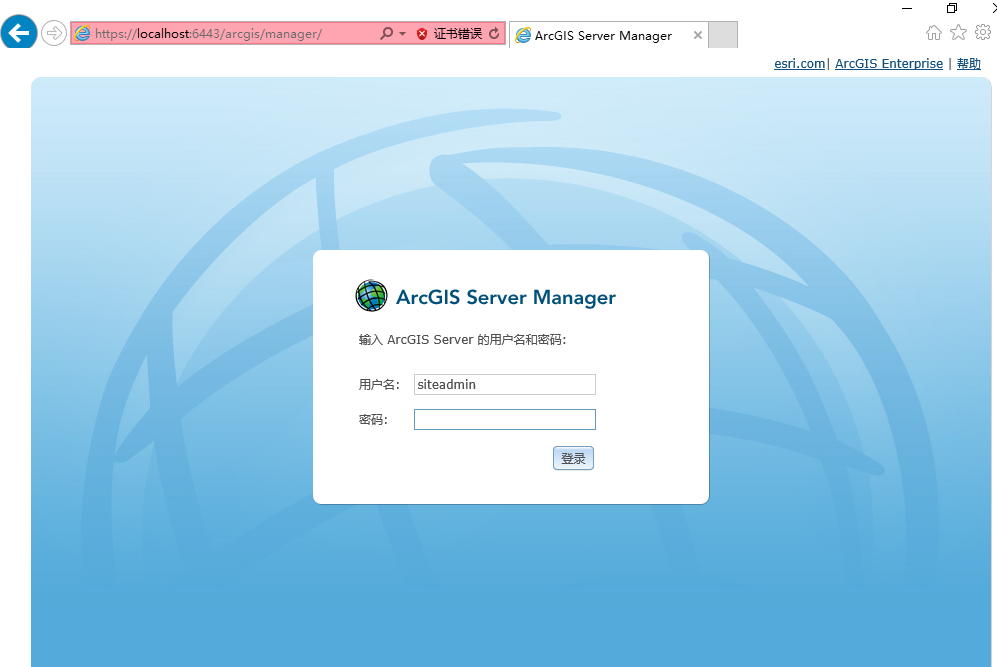
Task: Open the Favorites star icon
Action: tap(958, 32)
